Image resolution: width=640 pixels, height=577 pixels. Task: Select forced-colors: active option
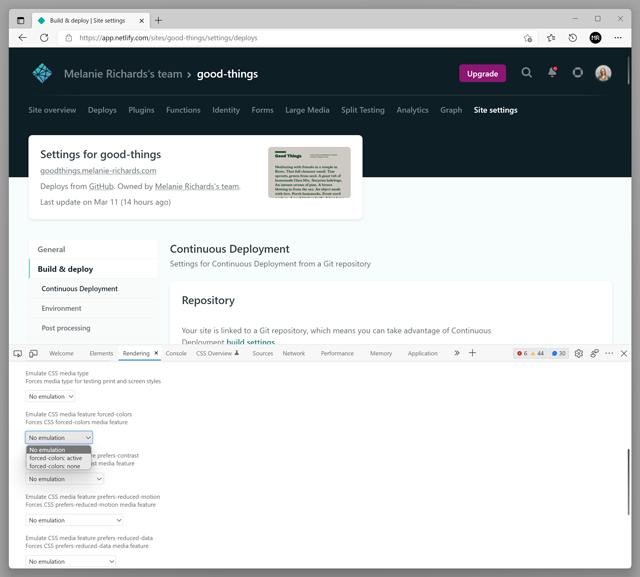coord(58,458)
